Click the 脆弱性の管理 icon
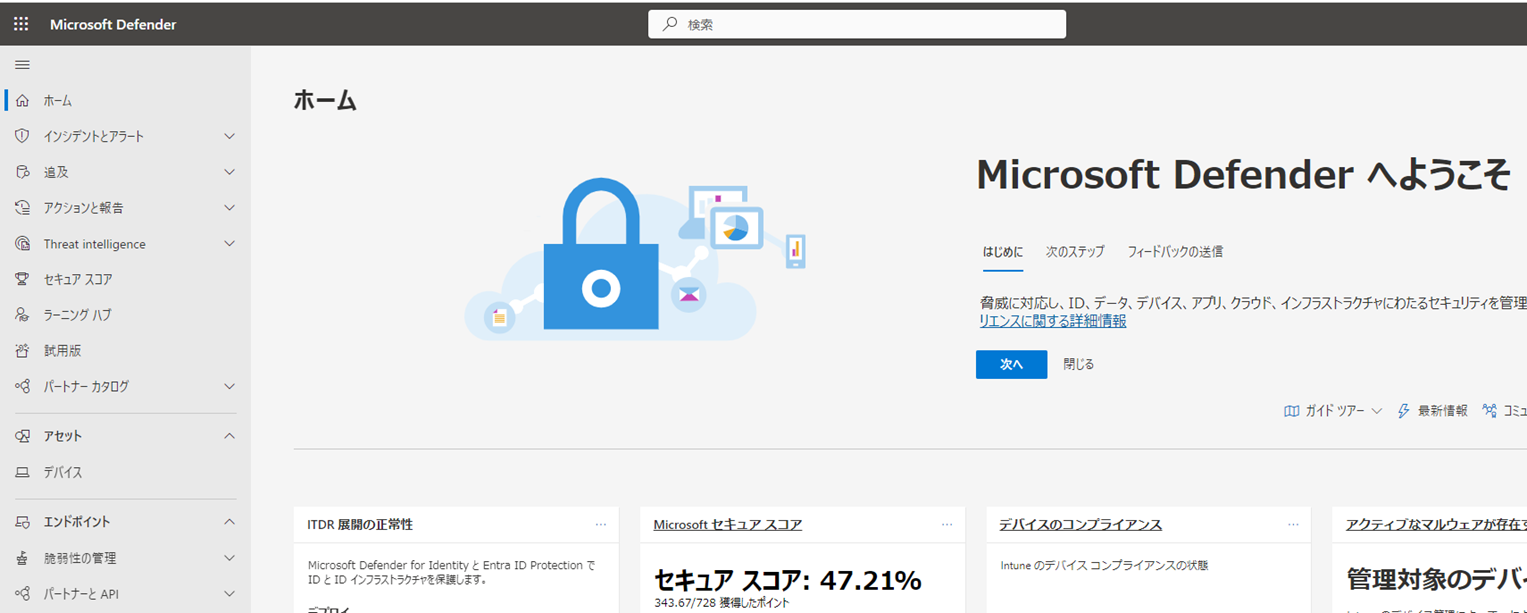The width and height of the screenshot is (1527, 613). [x=23, y=558]
